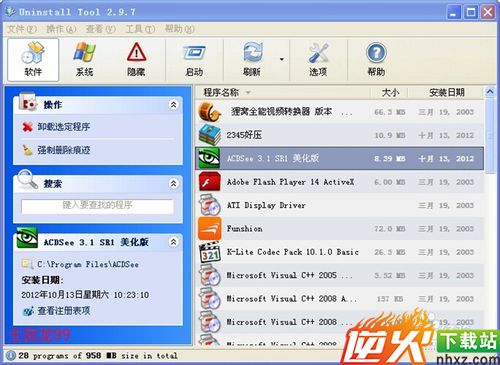Open the 帮助(H) menu
The width and height of the screenshot is (500, 365).
click(x=179, y=29)
